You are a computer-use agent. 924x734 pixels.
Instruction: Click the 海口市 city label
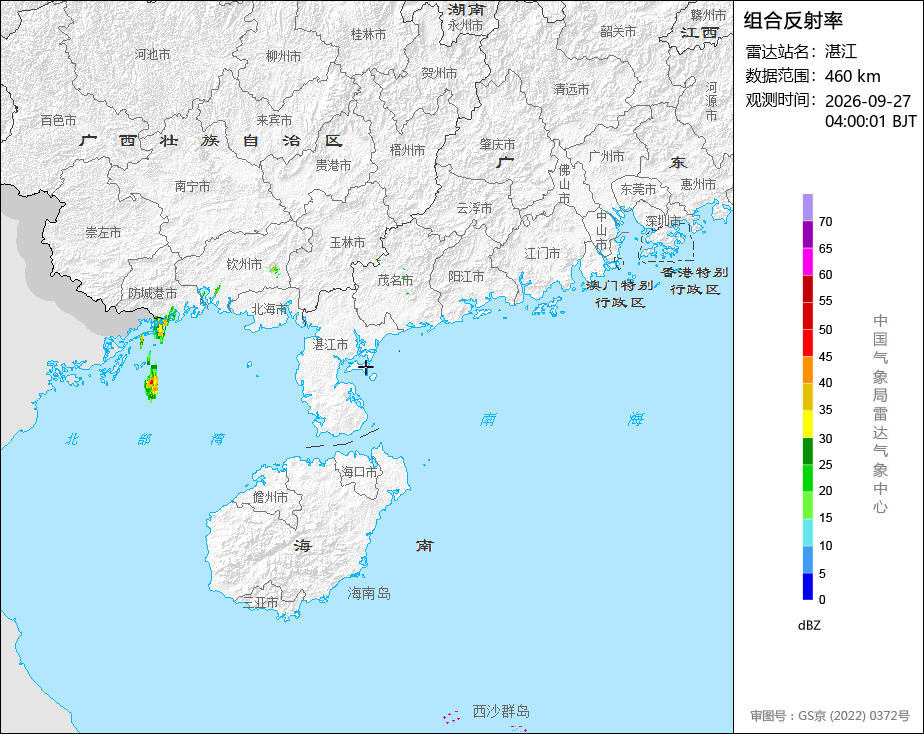coord(359,472)
